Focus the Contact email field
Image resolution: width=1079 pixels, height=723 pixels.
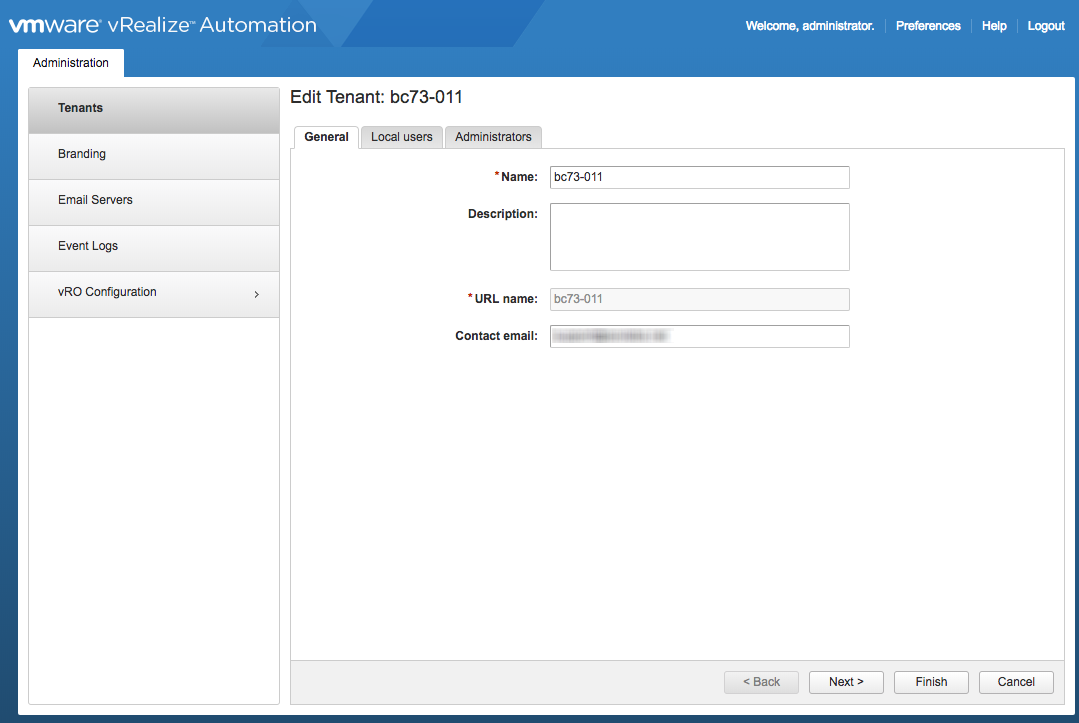point(700,336)
